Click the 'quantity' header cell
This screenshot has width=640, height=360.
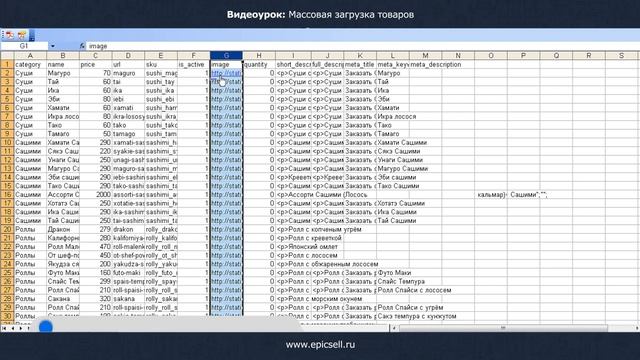pos(259,64)
